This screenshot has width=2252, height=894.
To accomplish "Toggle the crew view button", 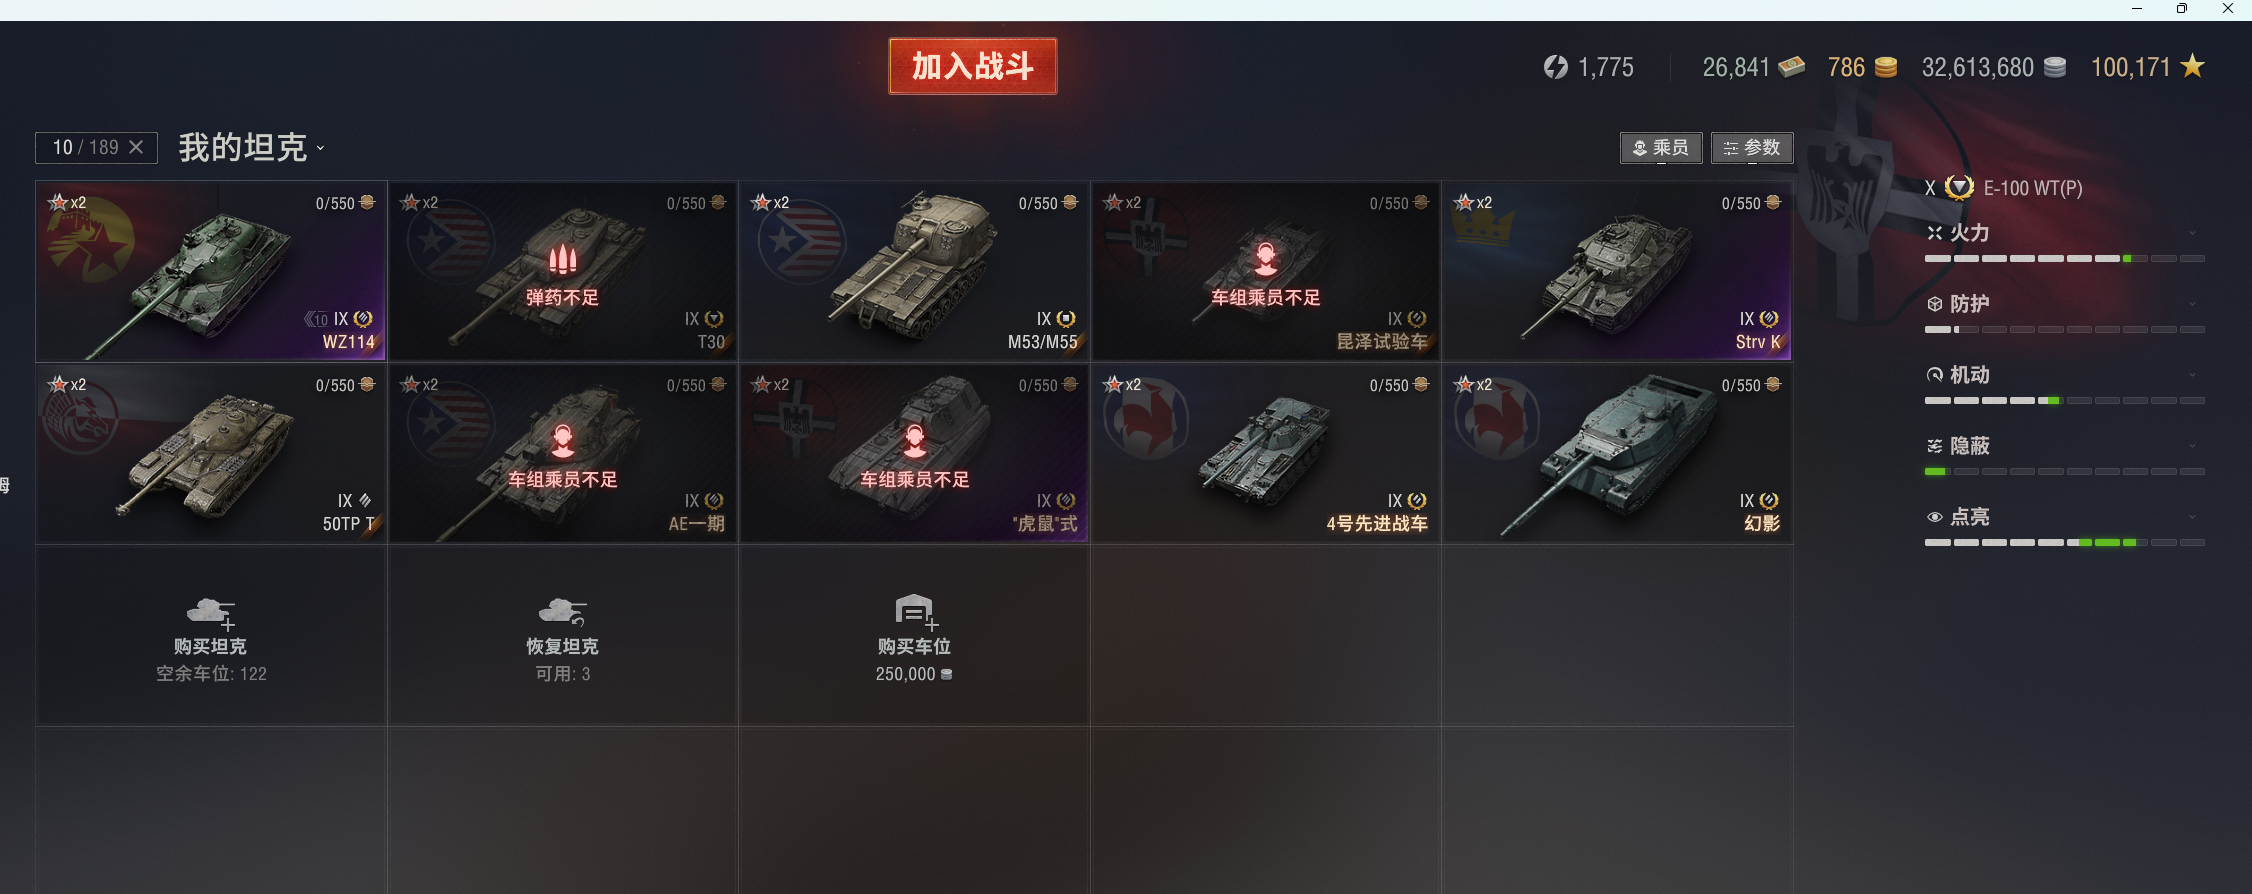I will 1661,148.
